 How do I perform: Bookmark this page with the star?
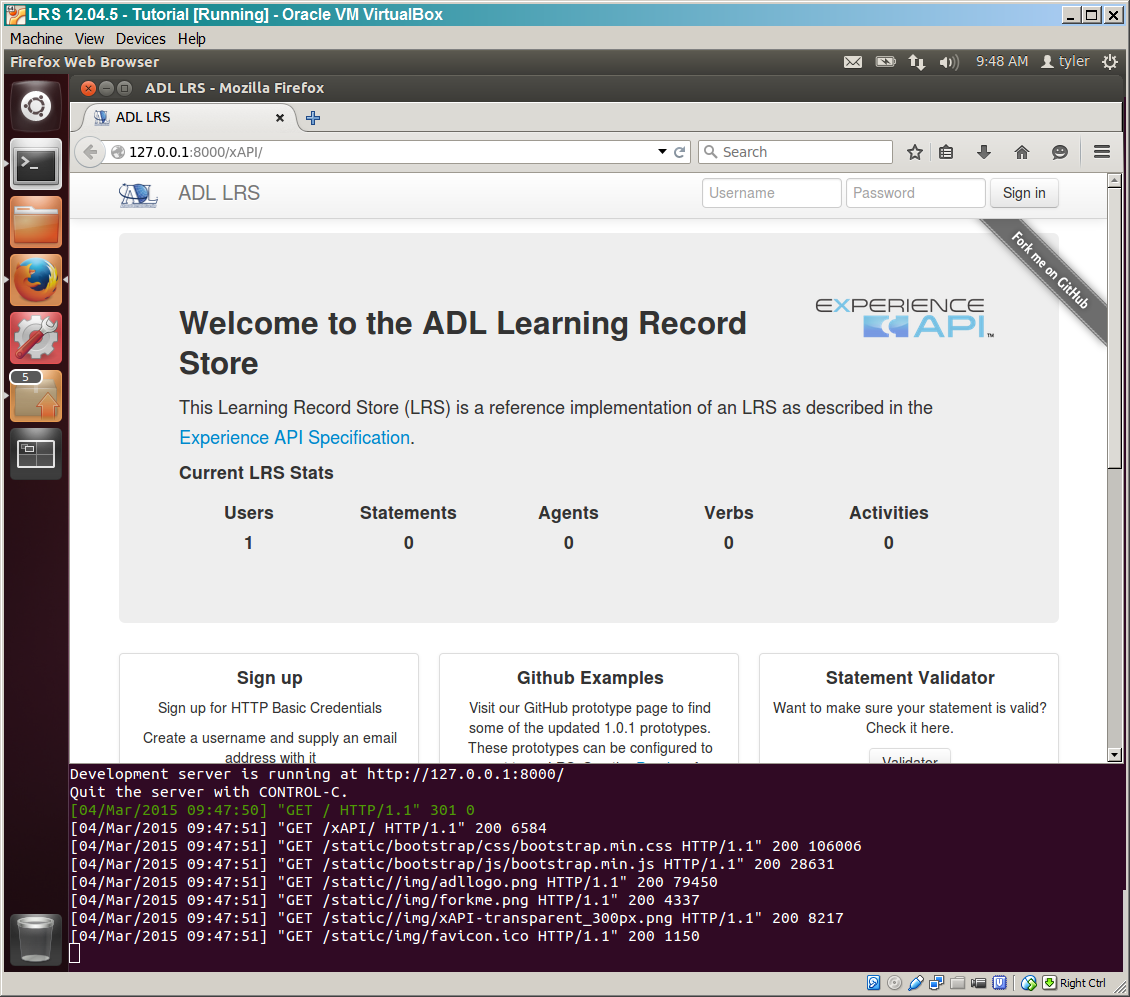pos(915,152)
